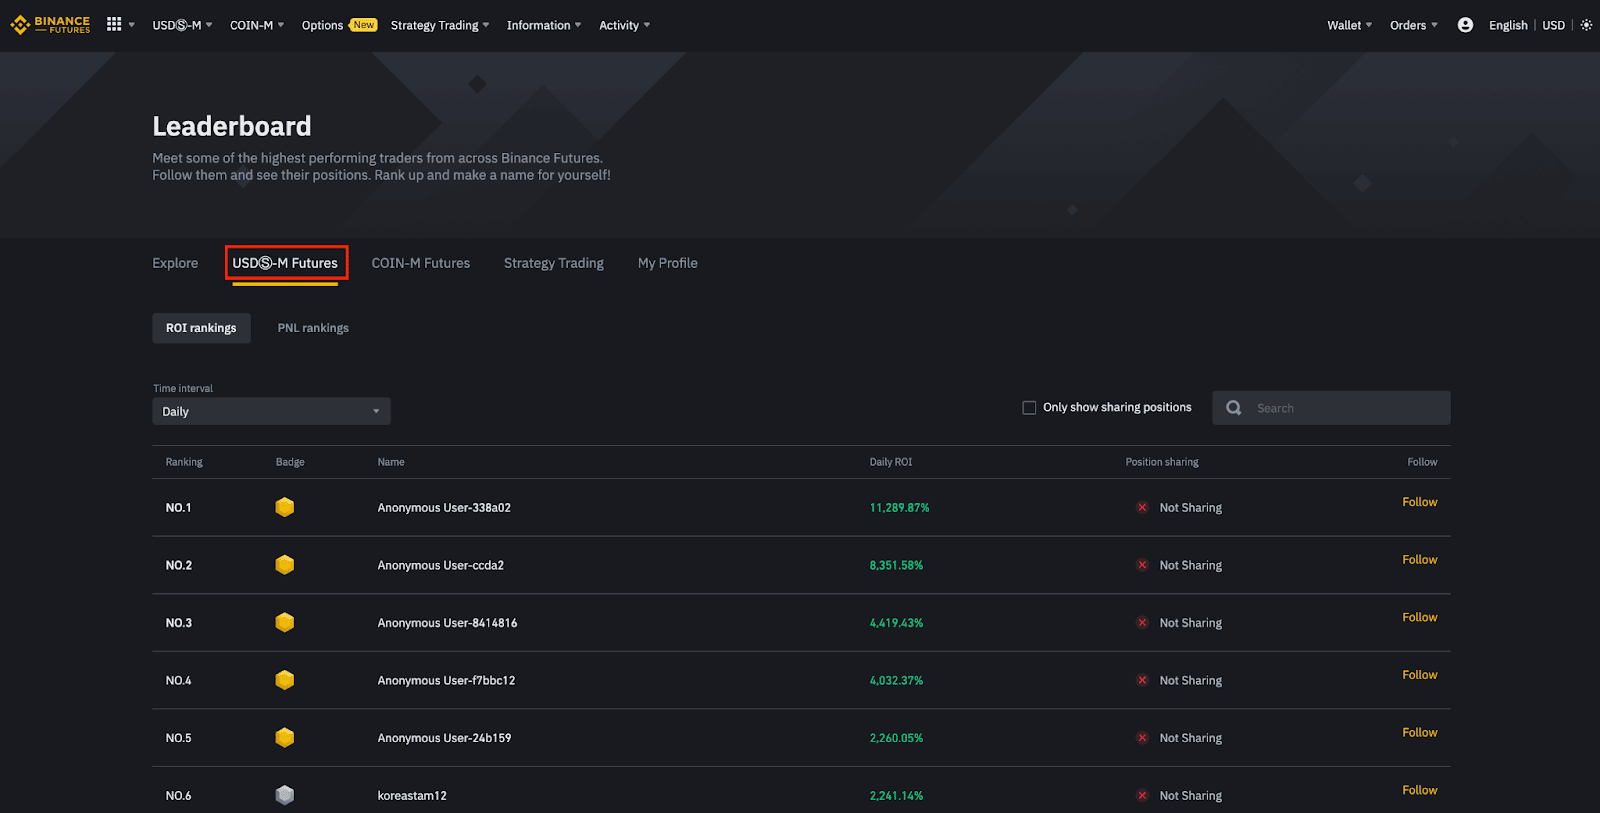This screenshot has width=1600, height=813.
Task: Switch to the COIN-M Futures tab
Action: (x=421, y=263)
